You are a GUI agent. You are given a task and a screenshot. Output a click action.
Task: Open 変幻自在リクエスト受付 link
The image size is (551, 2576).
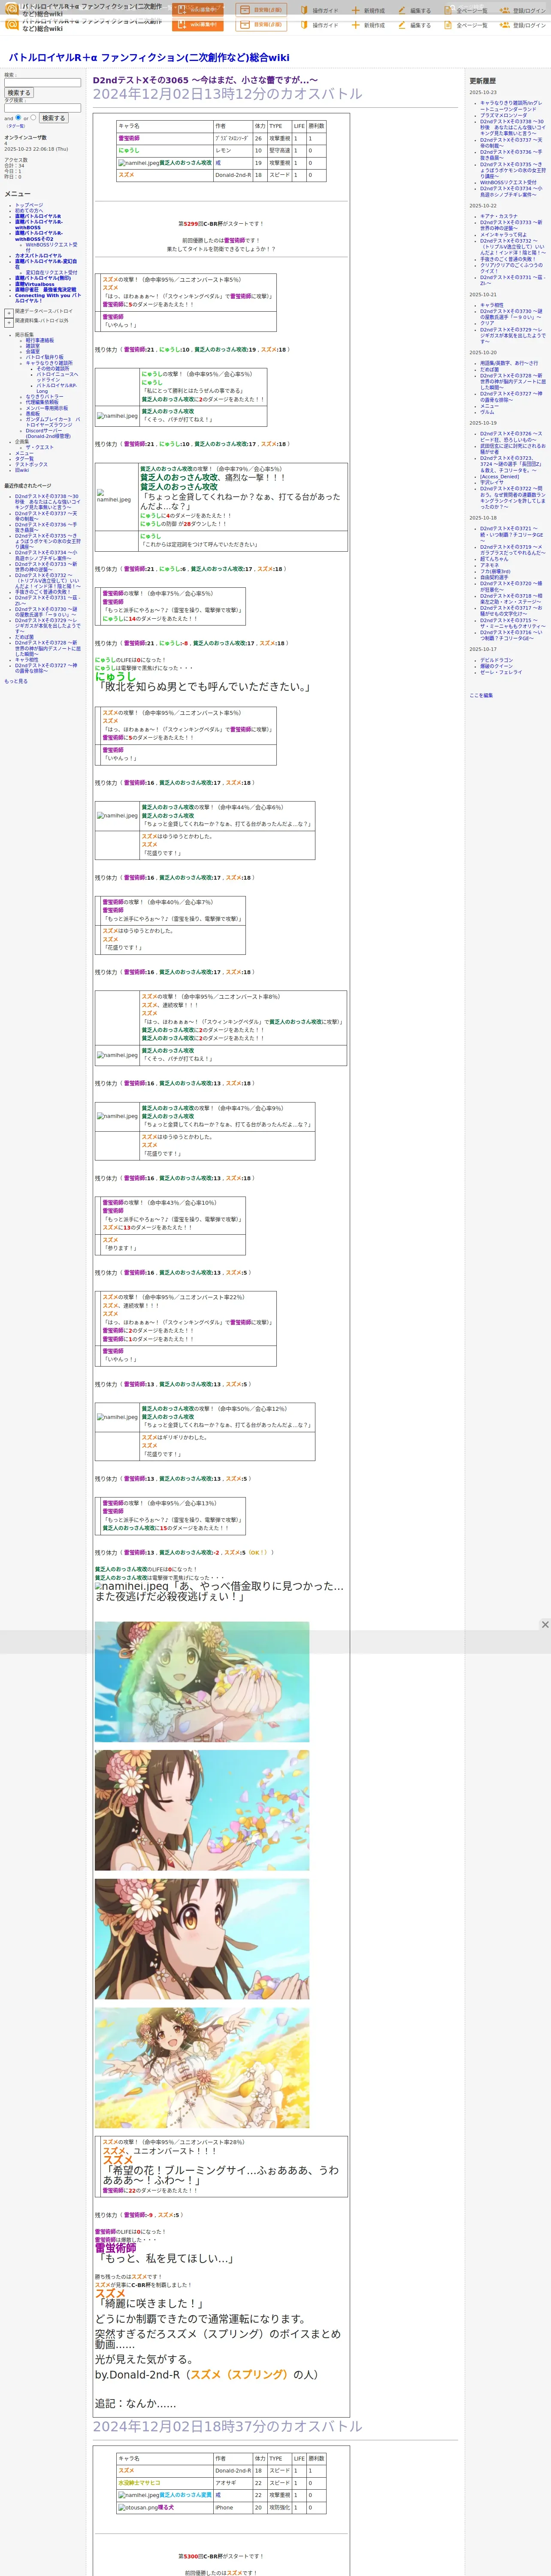point(51,272)
